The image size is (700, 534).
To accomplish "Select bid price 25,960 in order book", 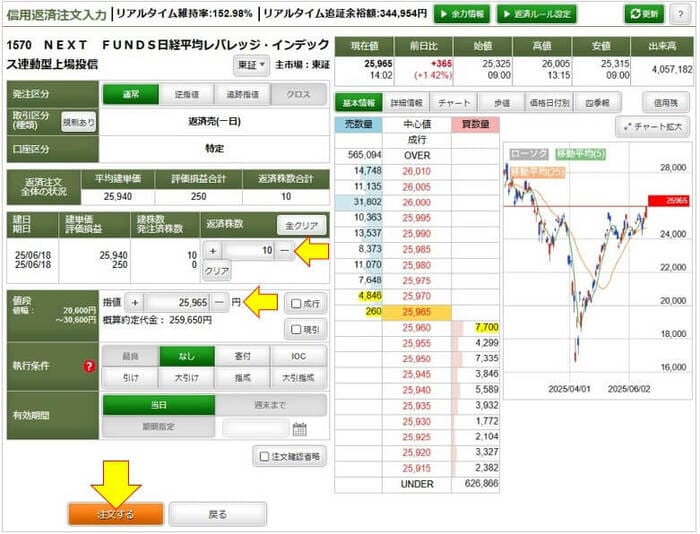I will [x=417, y=328].
